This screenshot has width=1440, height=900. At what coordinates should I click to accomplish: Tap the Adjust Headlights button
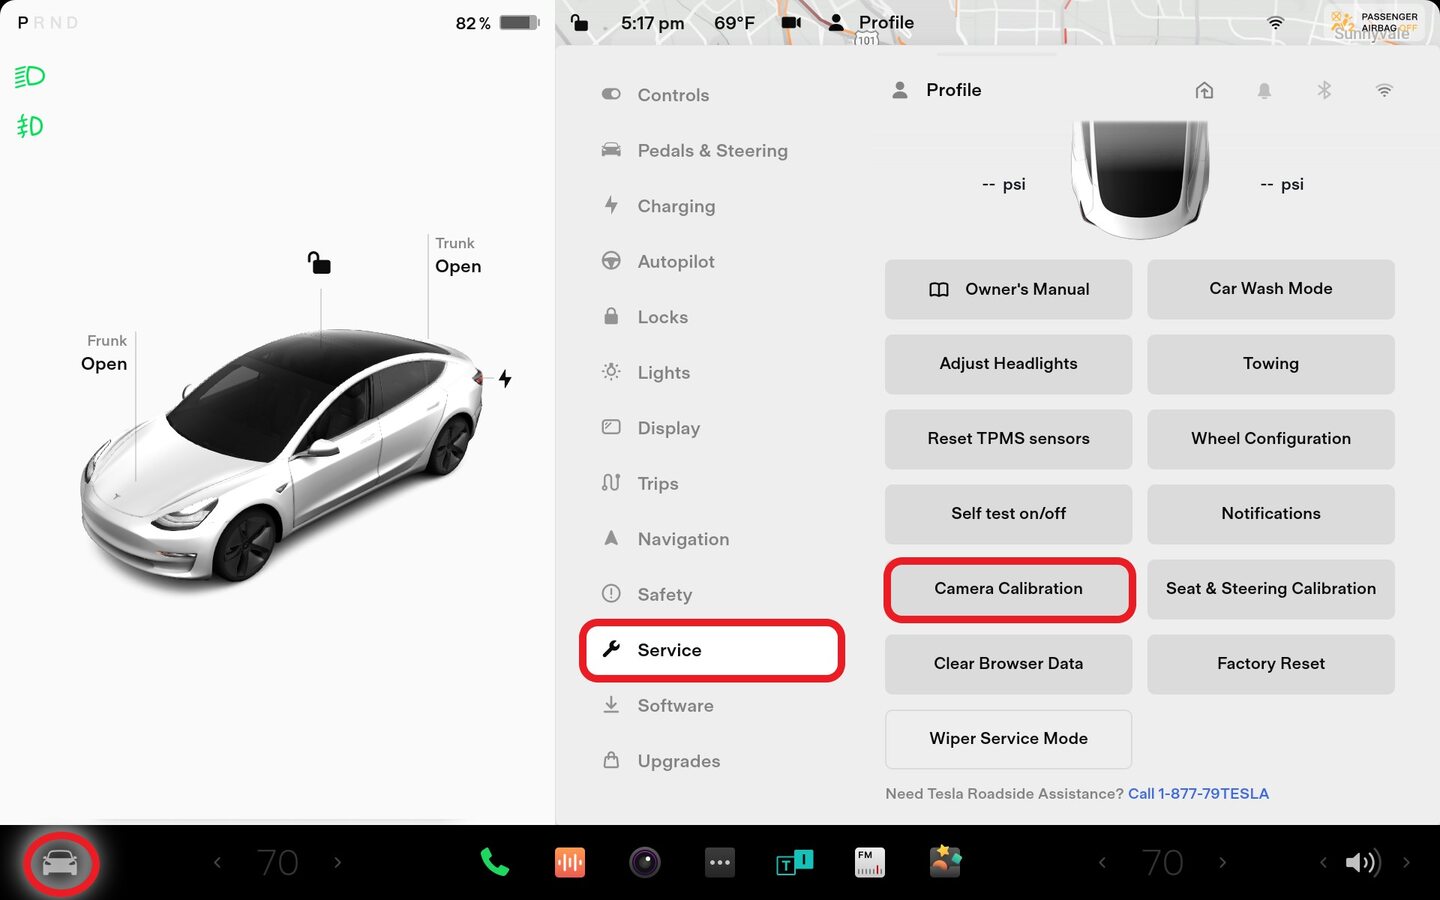click(x=1008, y=364)
